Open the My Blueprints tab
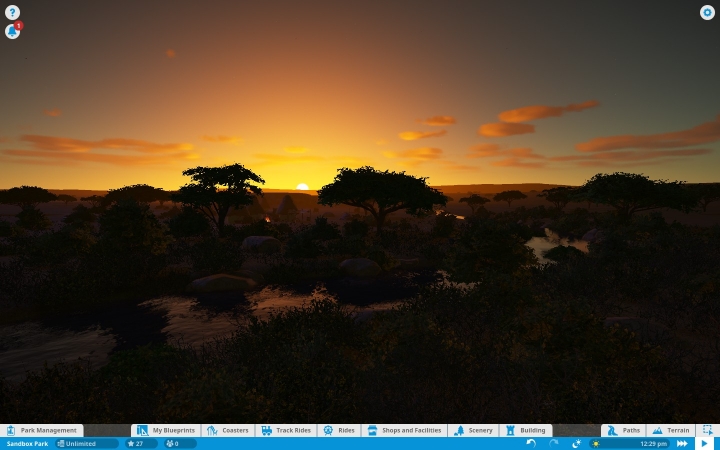 pos(166,430)
